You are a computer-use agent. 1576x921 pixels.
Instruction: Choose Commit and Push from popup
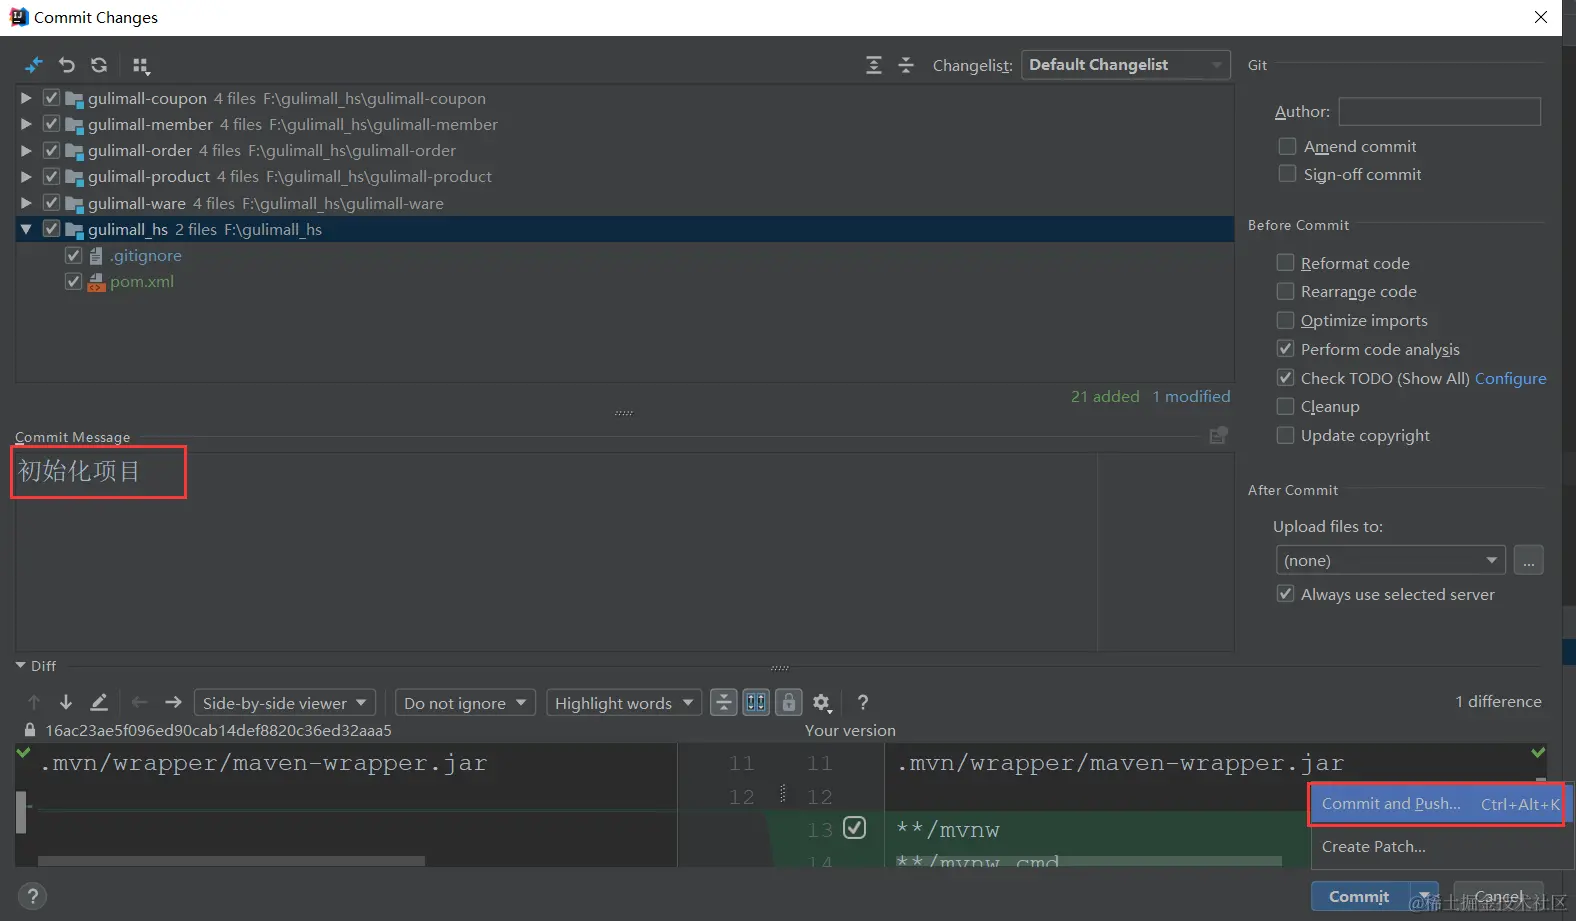(1439, 804)
